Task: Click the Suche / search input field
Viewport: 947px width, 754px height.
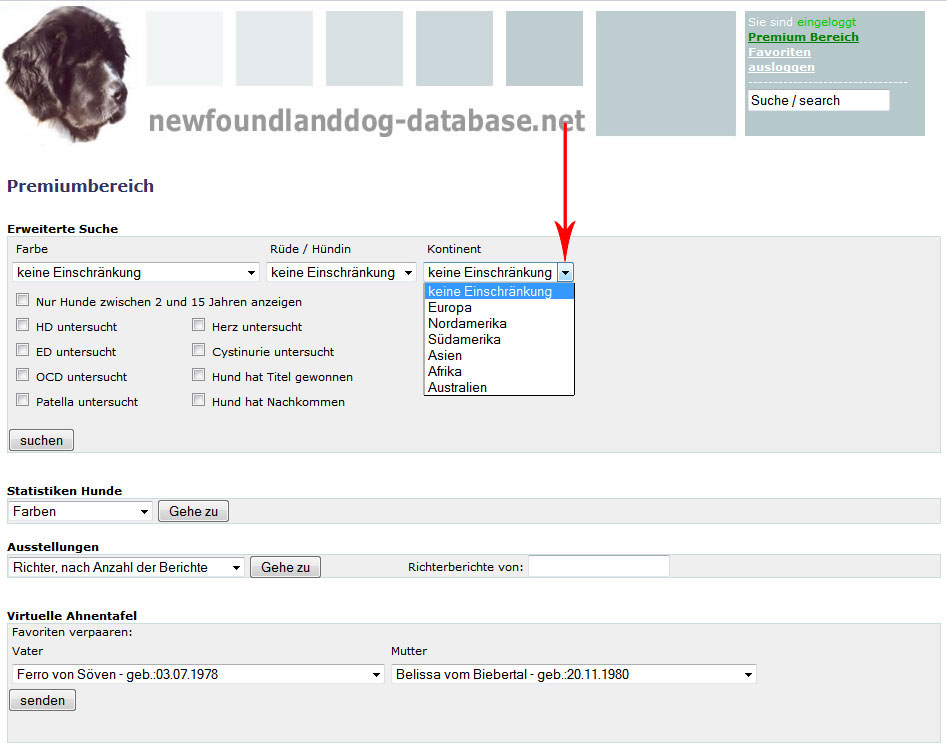Action: 818,100
